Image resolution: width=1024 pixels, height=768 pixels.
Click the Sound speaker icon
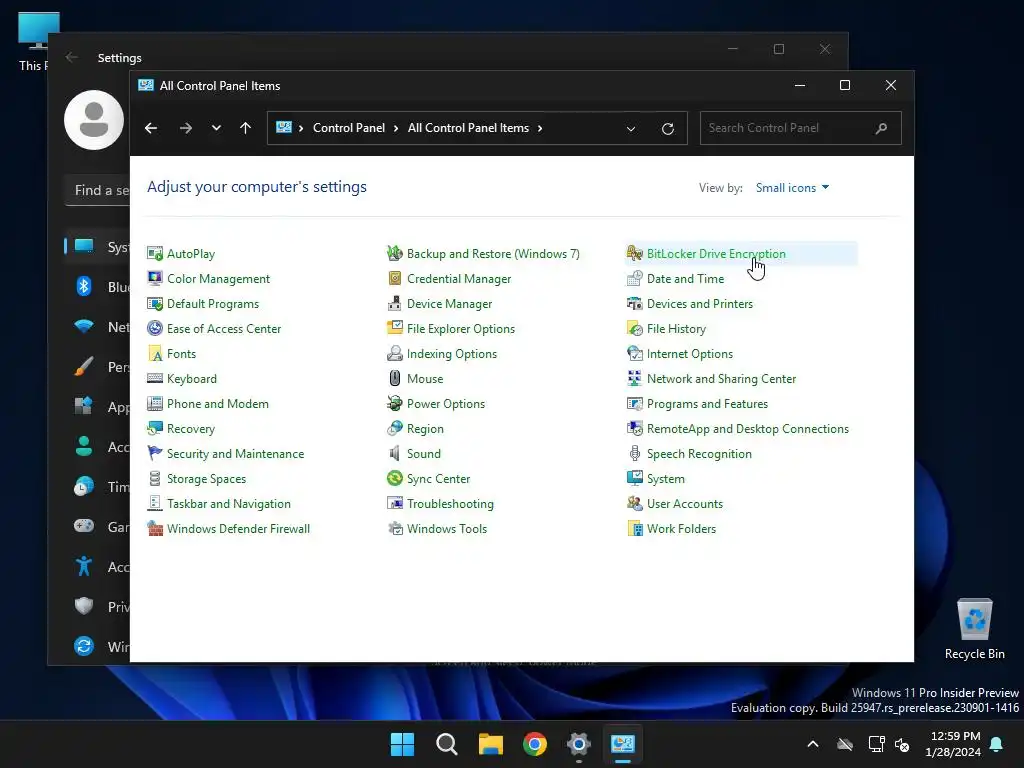pos(394,453)
